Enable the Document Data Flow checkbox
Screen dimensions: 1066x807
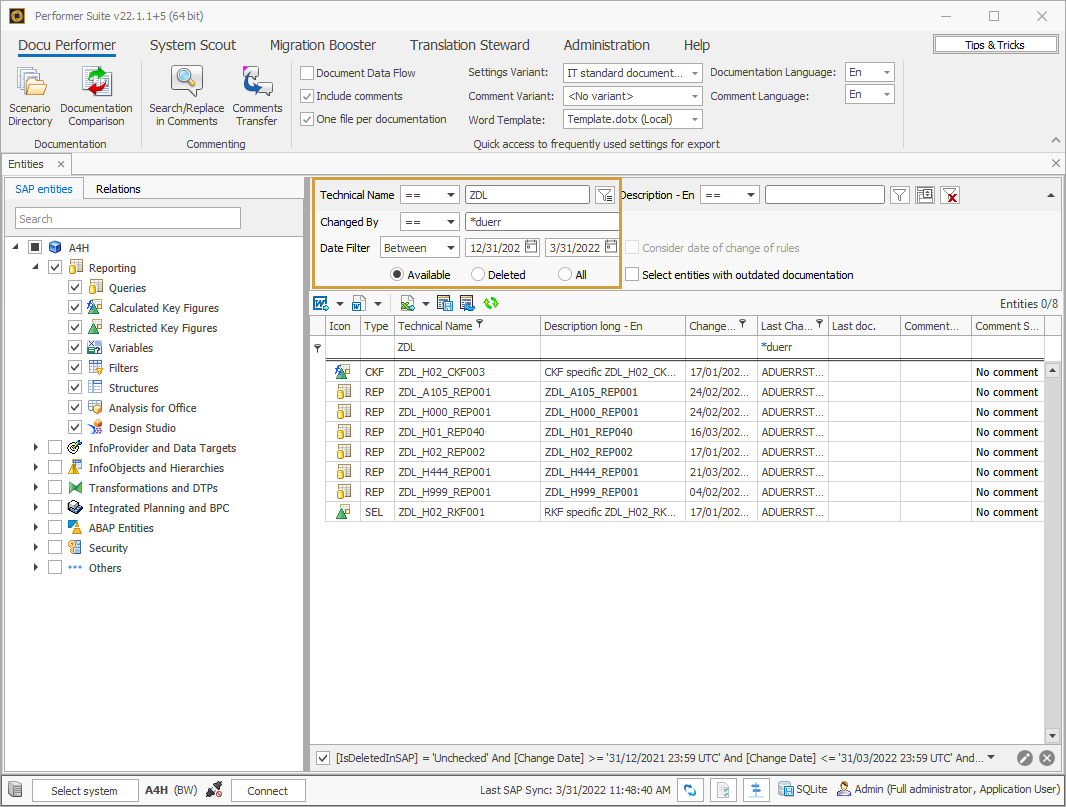306,72
